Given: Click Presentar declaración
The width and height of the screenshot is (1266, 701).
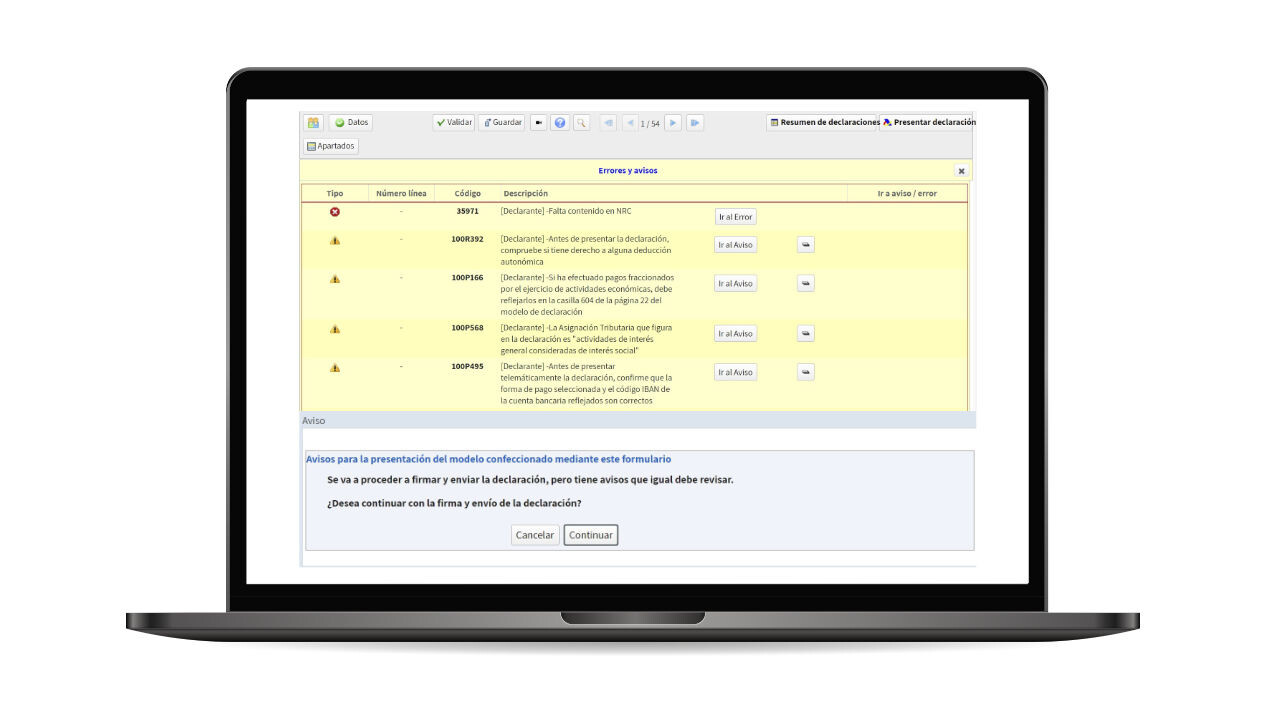Looking at the screenshot, I should 928,123.
